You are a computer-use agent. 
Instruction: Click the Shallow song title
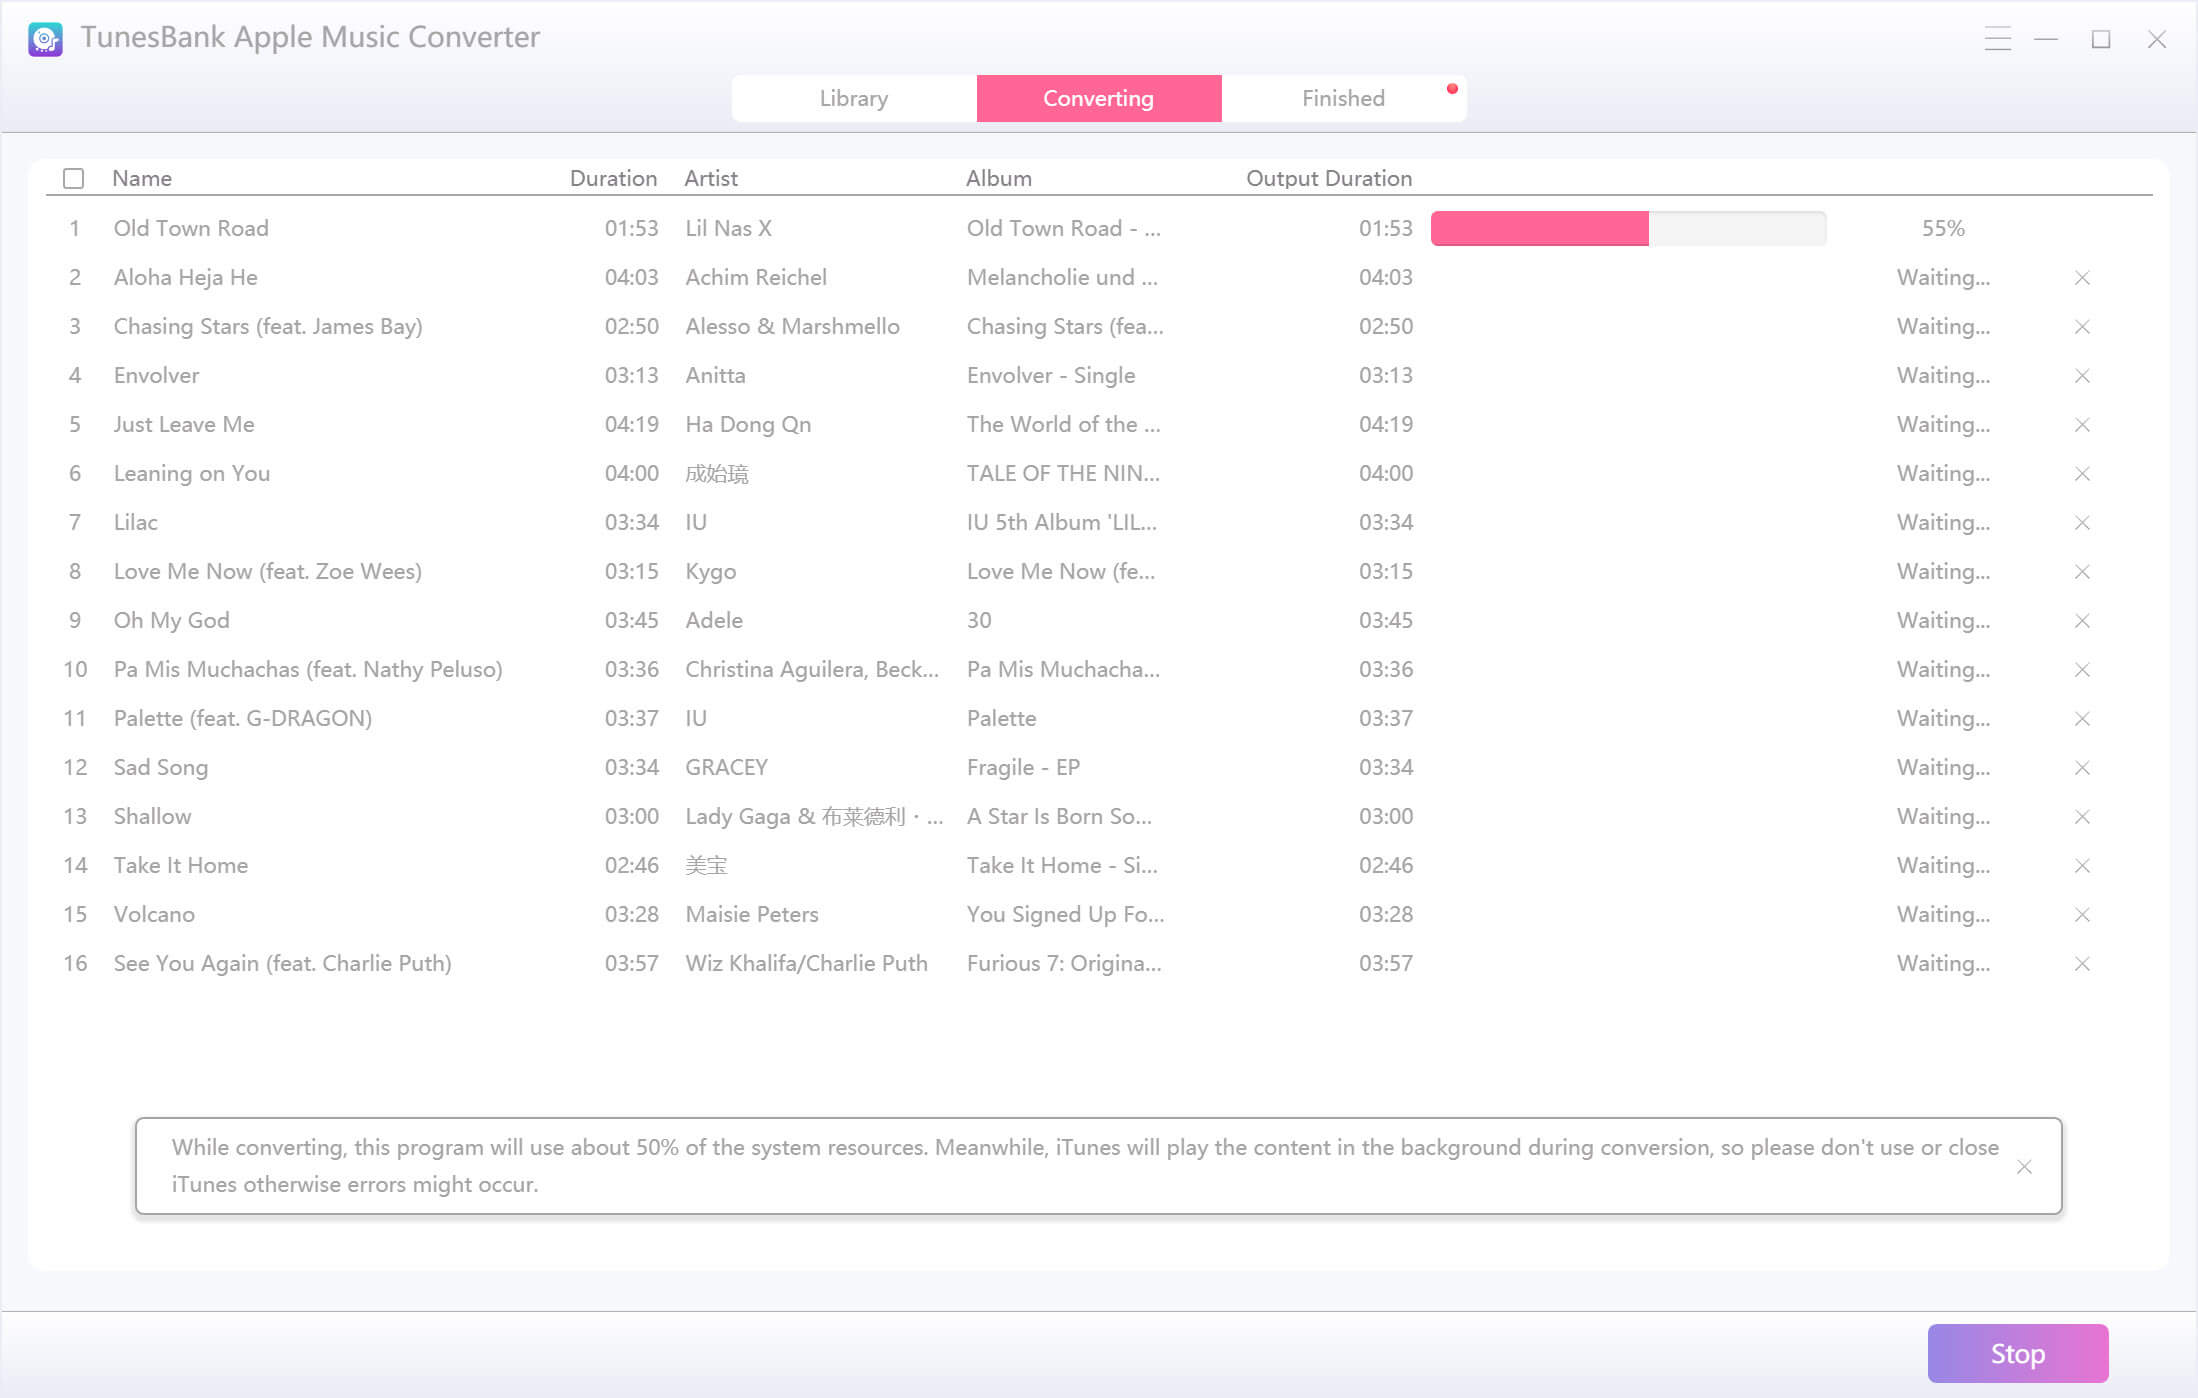coord(152,816)
